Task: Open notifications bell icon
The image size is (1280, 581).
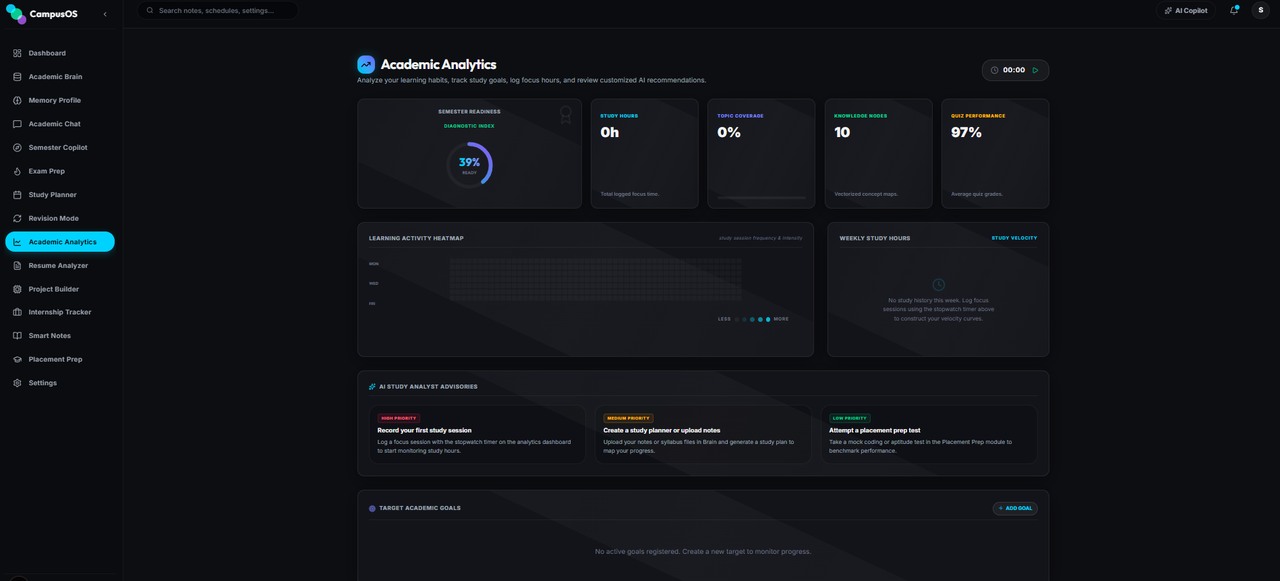Action: [x=1234, y=11]
